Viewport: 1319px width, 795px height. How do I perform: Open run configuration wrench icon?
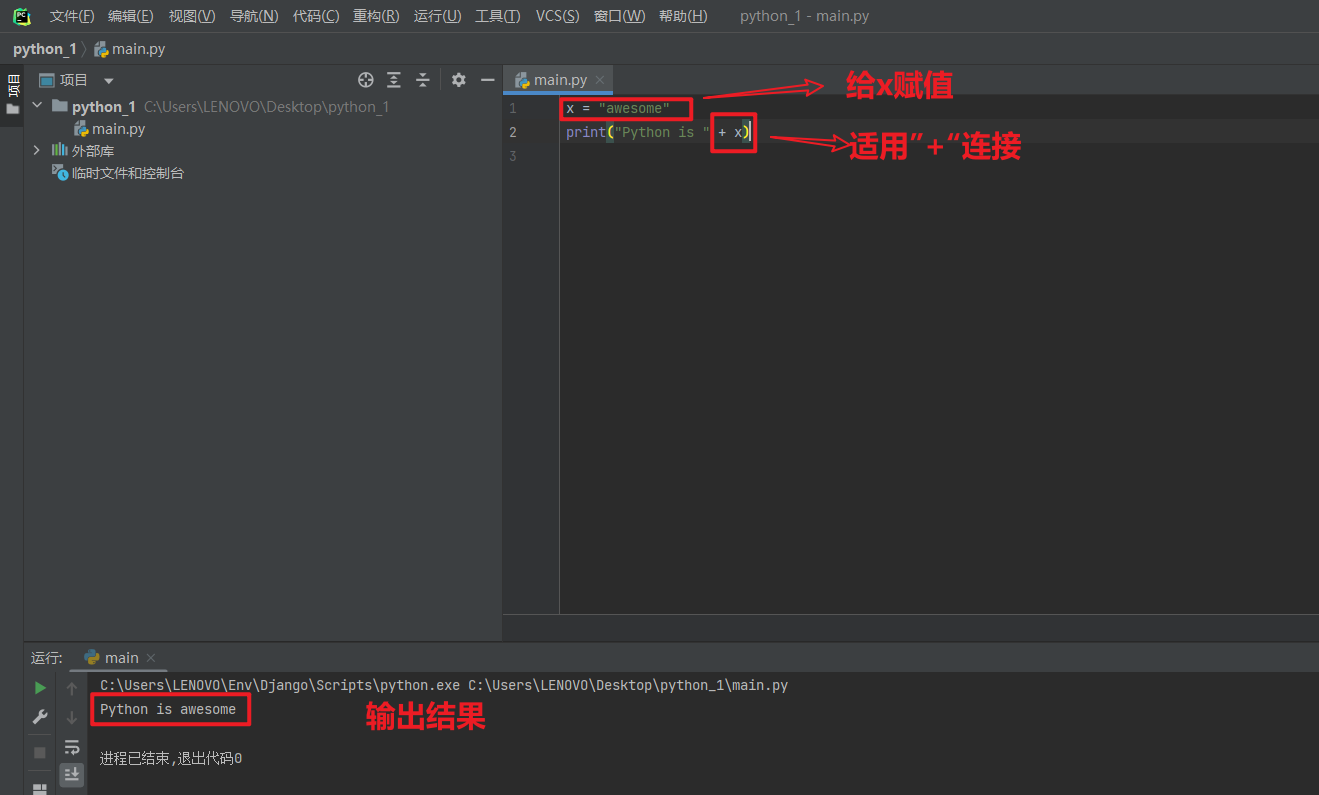click(40, 717)
